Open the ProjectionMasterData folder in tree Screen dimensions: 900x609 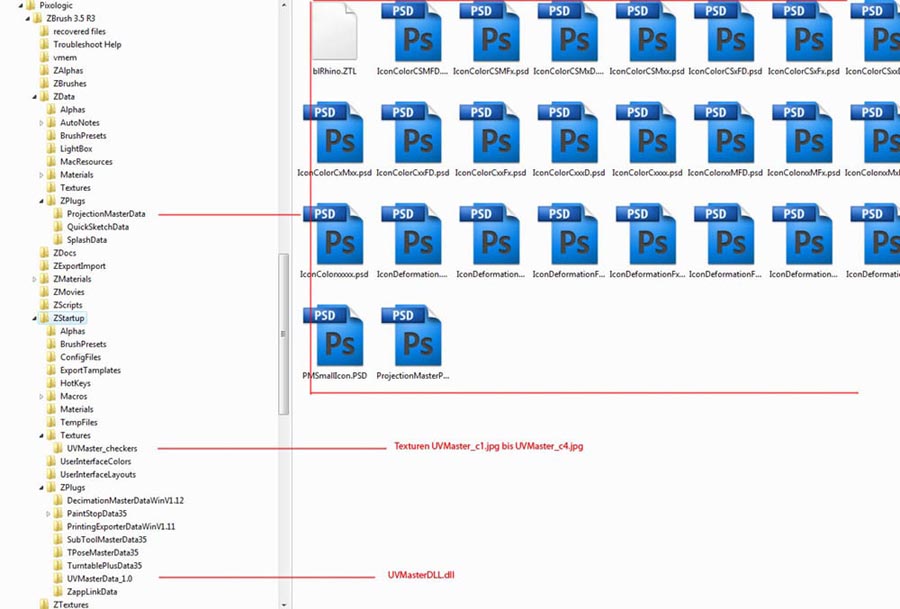point(105,214)
